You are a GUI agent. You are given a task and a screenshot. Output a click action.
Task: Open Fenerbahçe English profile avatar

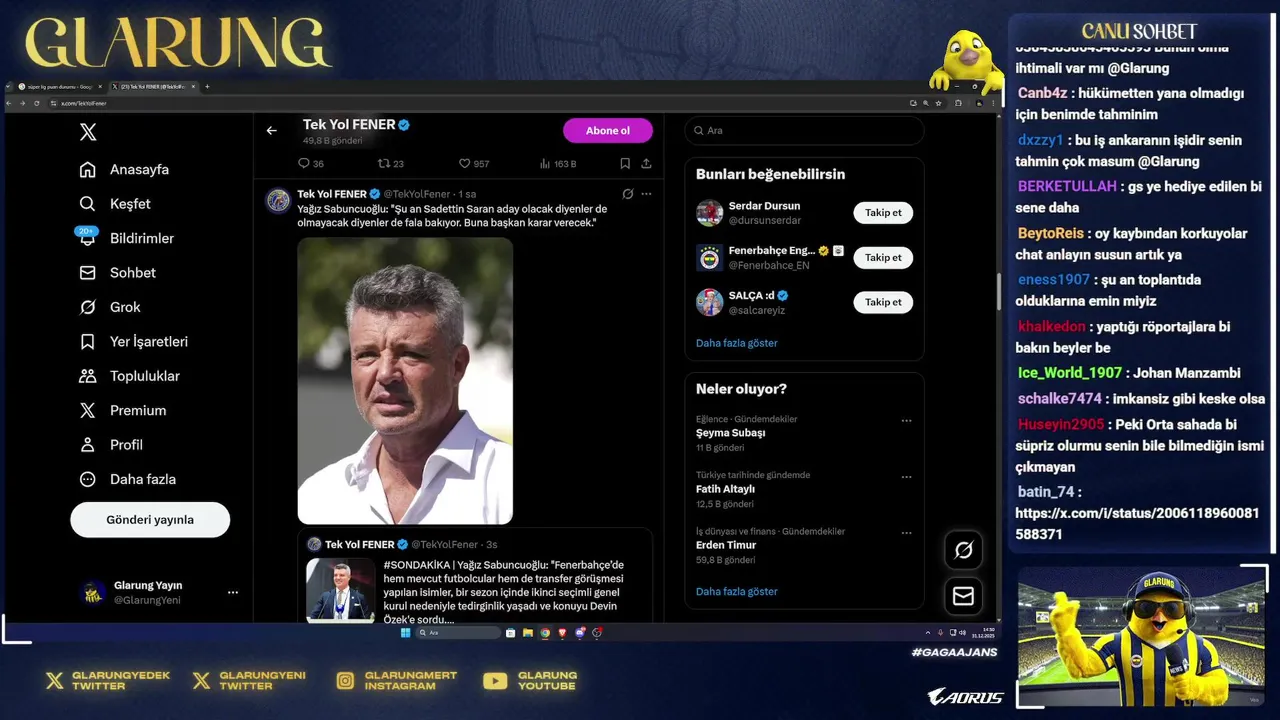click(x=709, y=258)
